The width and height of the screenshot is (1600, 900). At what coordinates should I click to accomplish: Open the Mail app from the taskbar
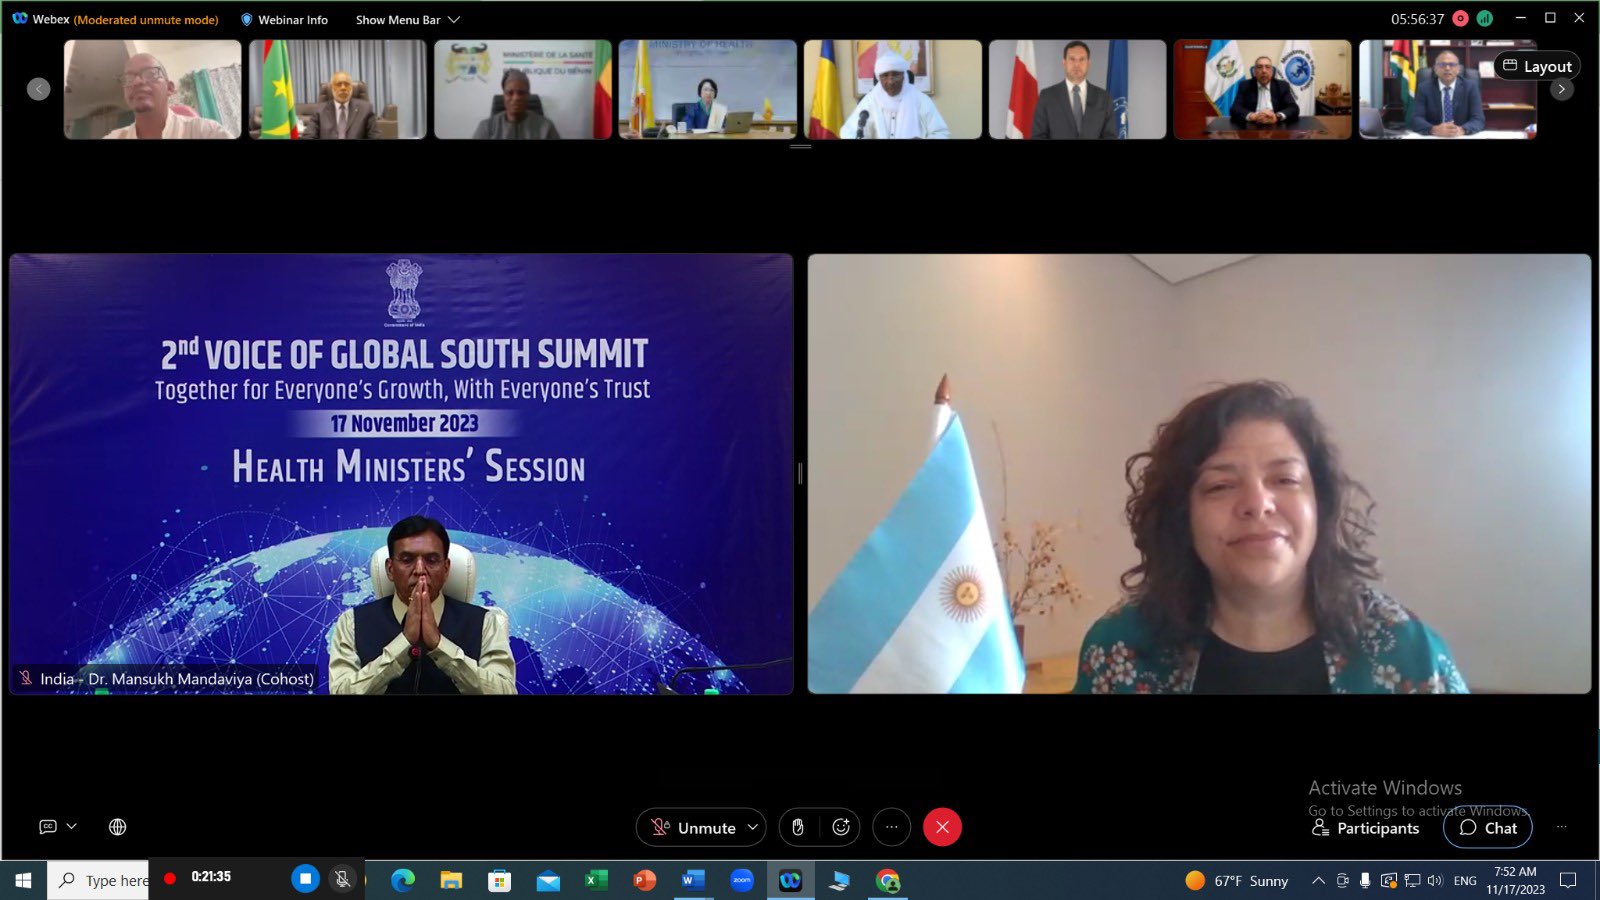(x=548, y=880)
